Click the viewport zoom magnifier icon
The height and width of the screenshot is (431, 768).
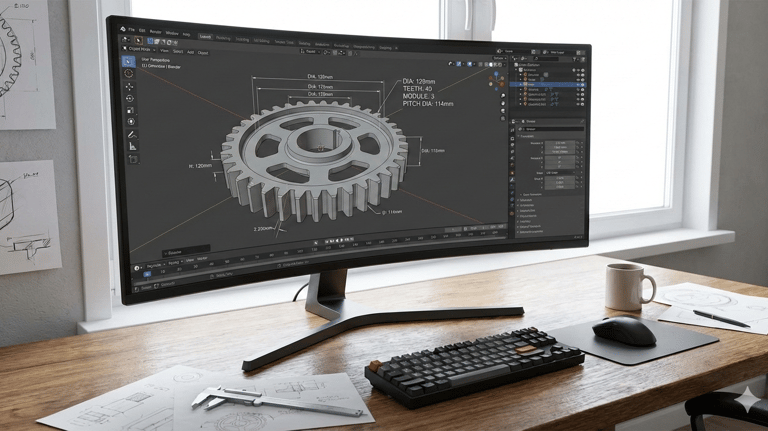pyautogui.click(x=503, y=96)
